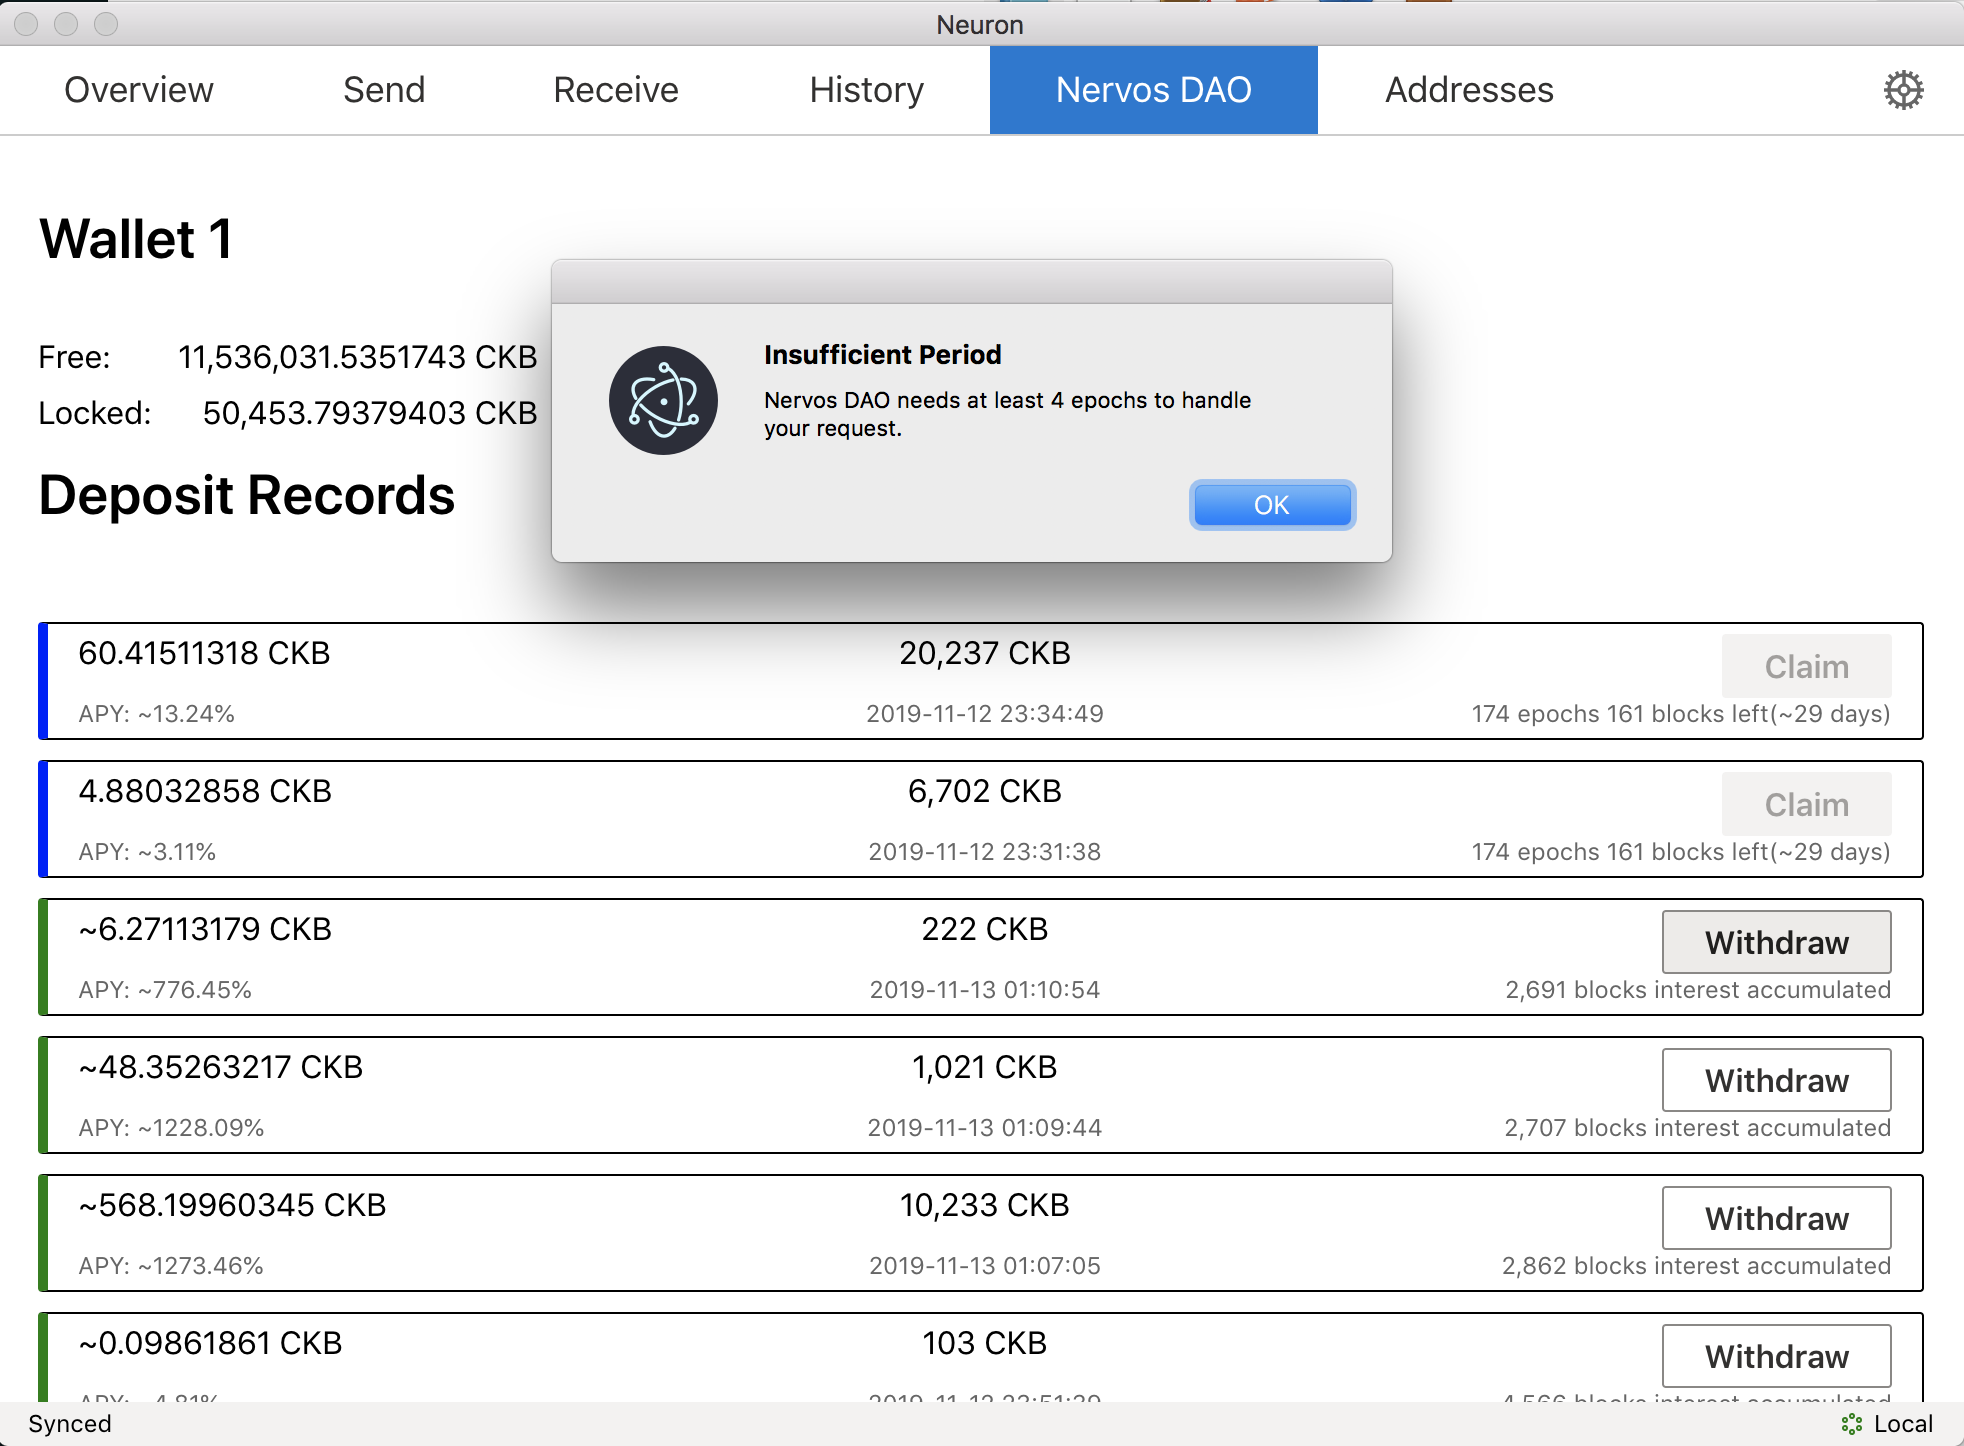
Task: Click the APY ~3.11% label
Action: point(147,852)
